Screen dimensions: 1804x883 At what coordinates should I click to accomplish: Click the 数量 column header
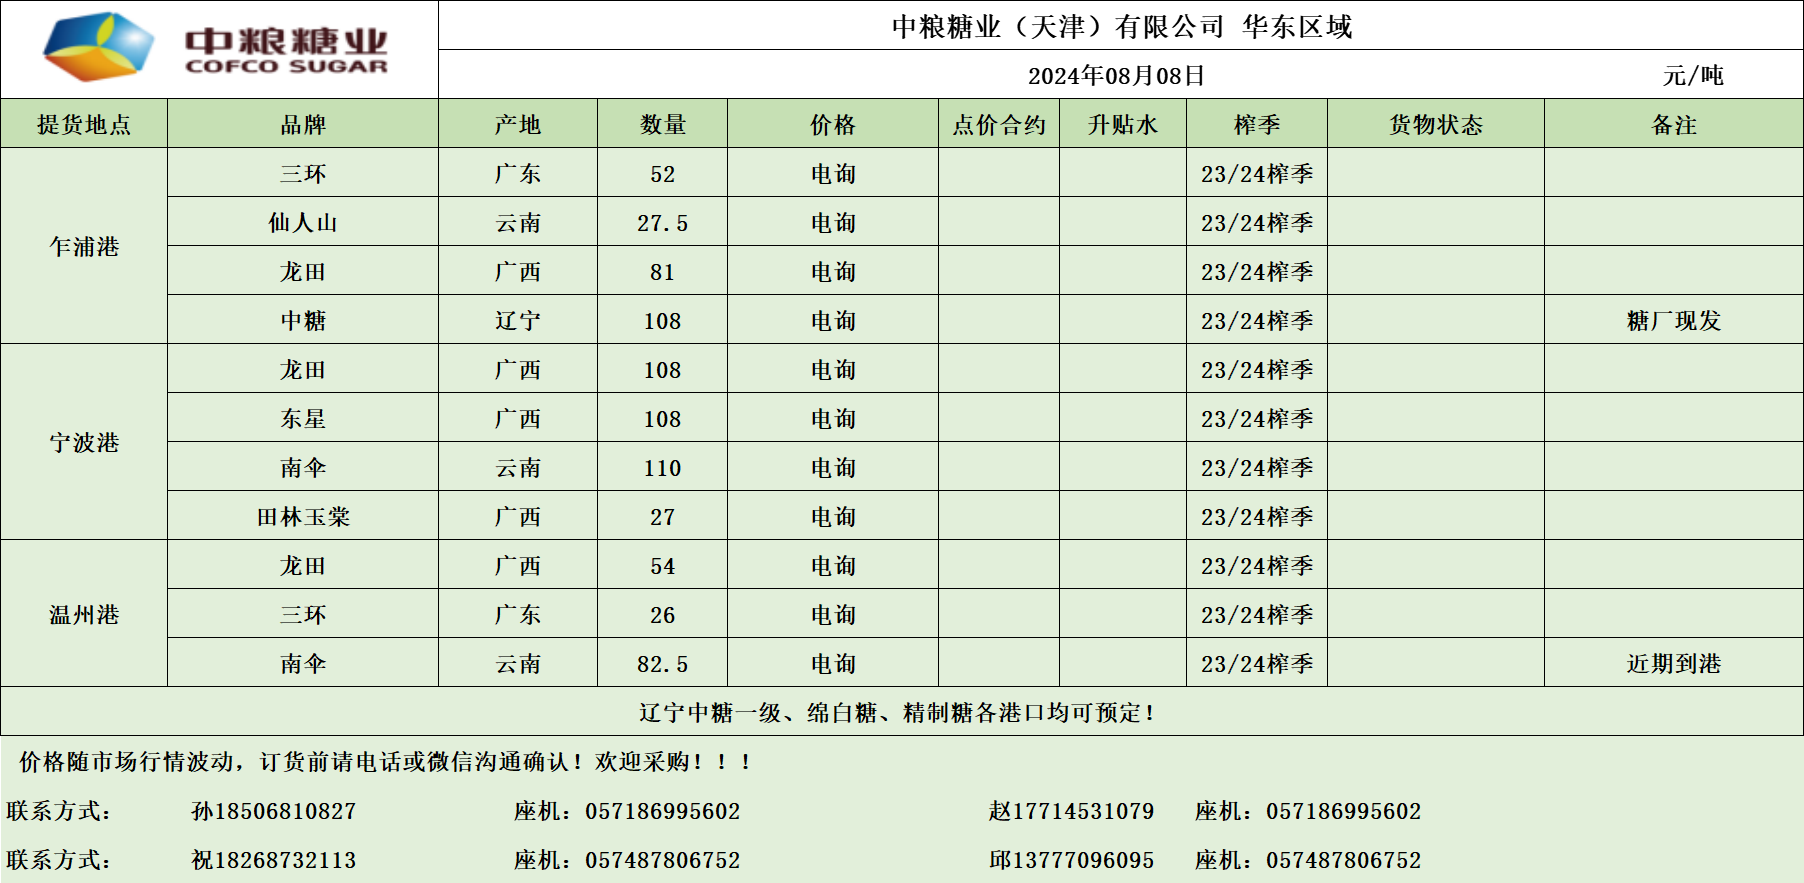[663, 125]
